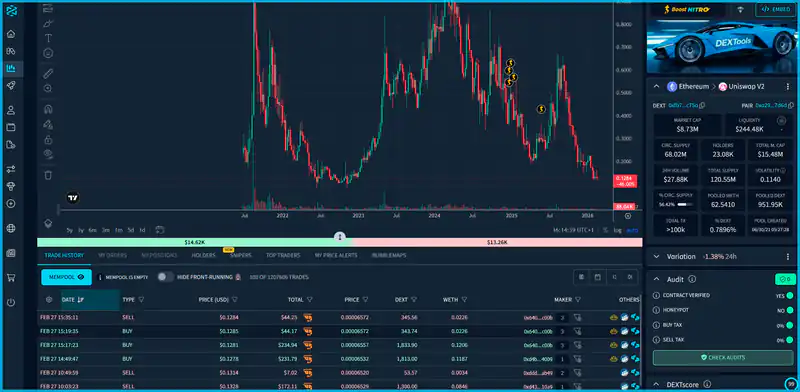Open the DEXTools home icon in sidebar

[x=11, y=34]
